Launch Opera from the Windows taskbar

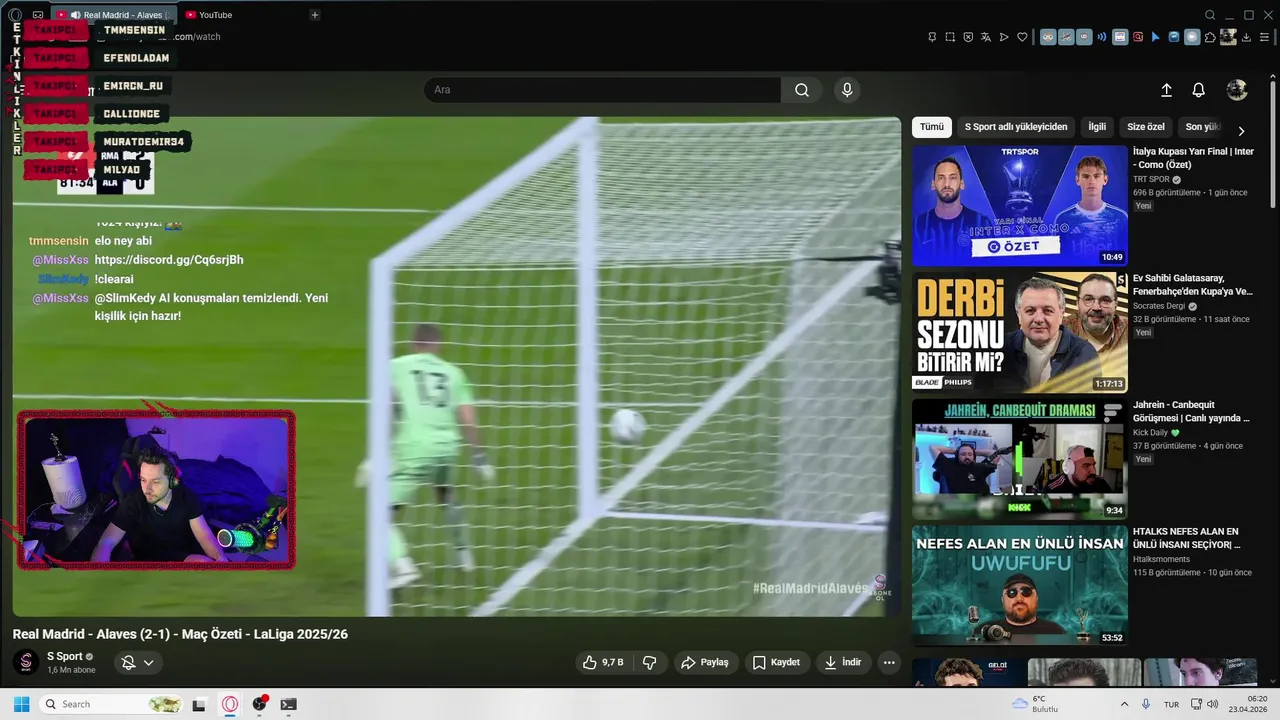[x=230, y=704]
